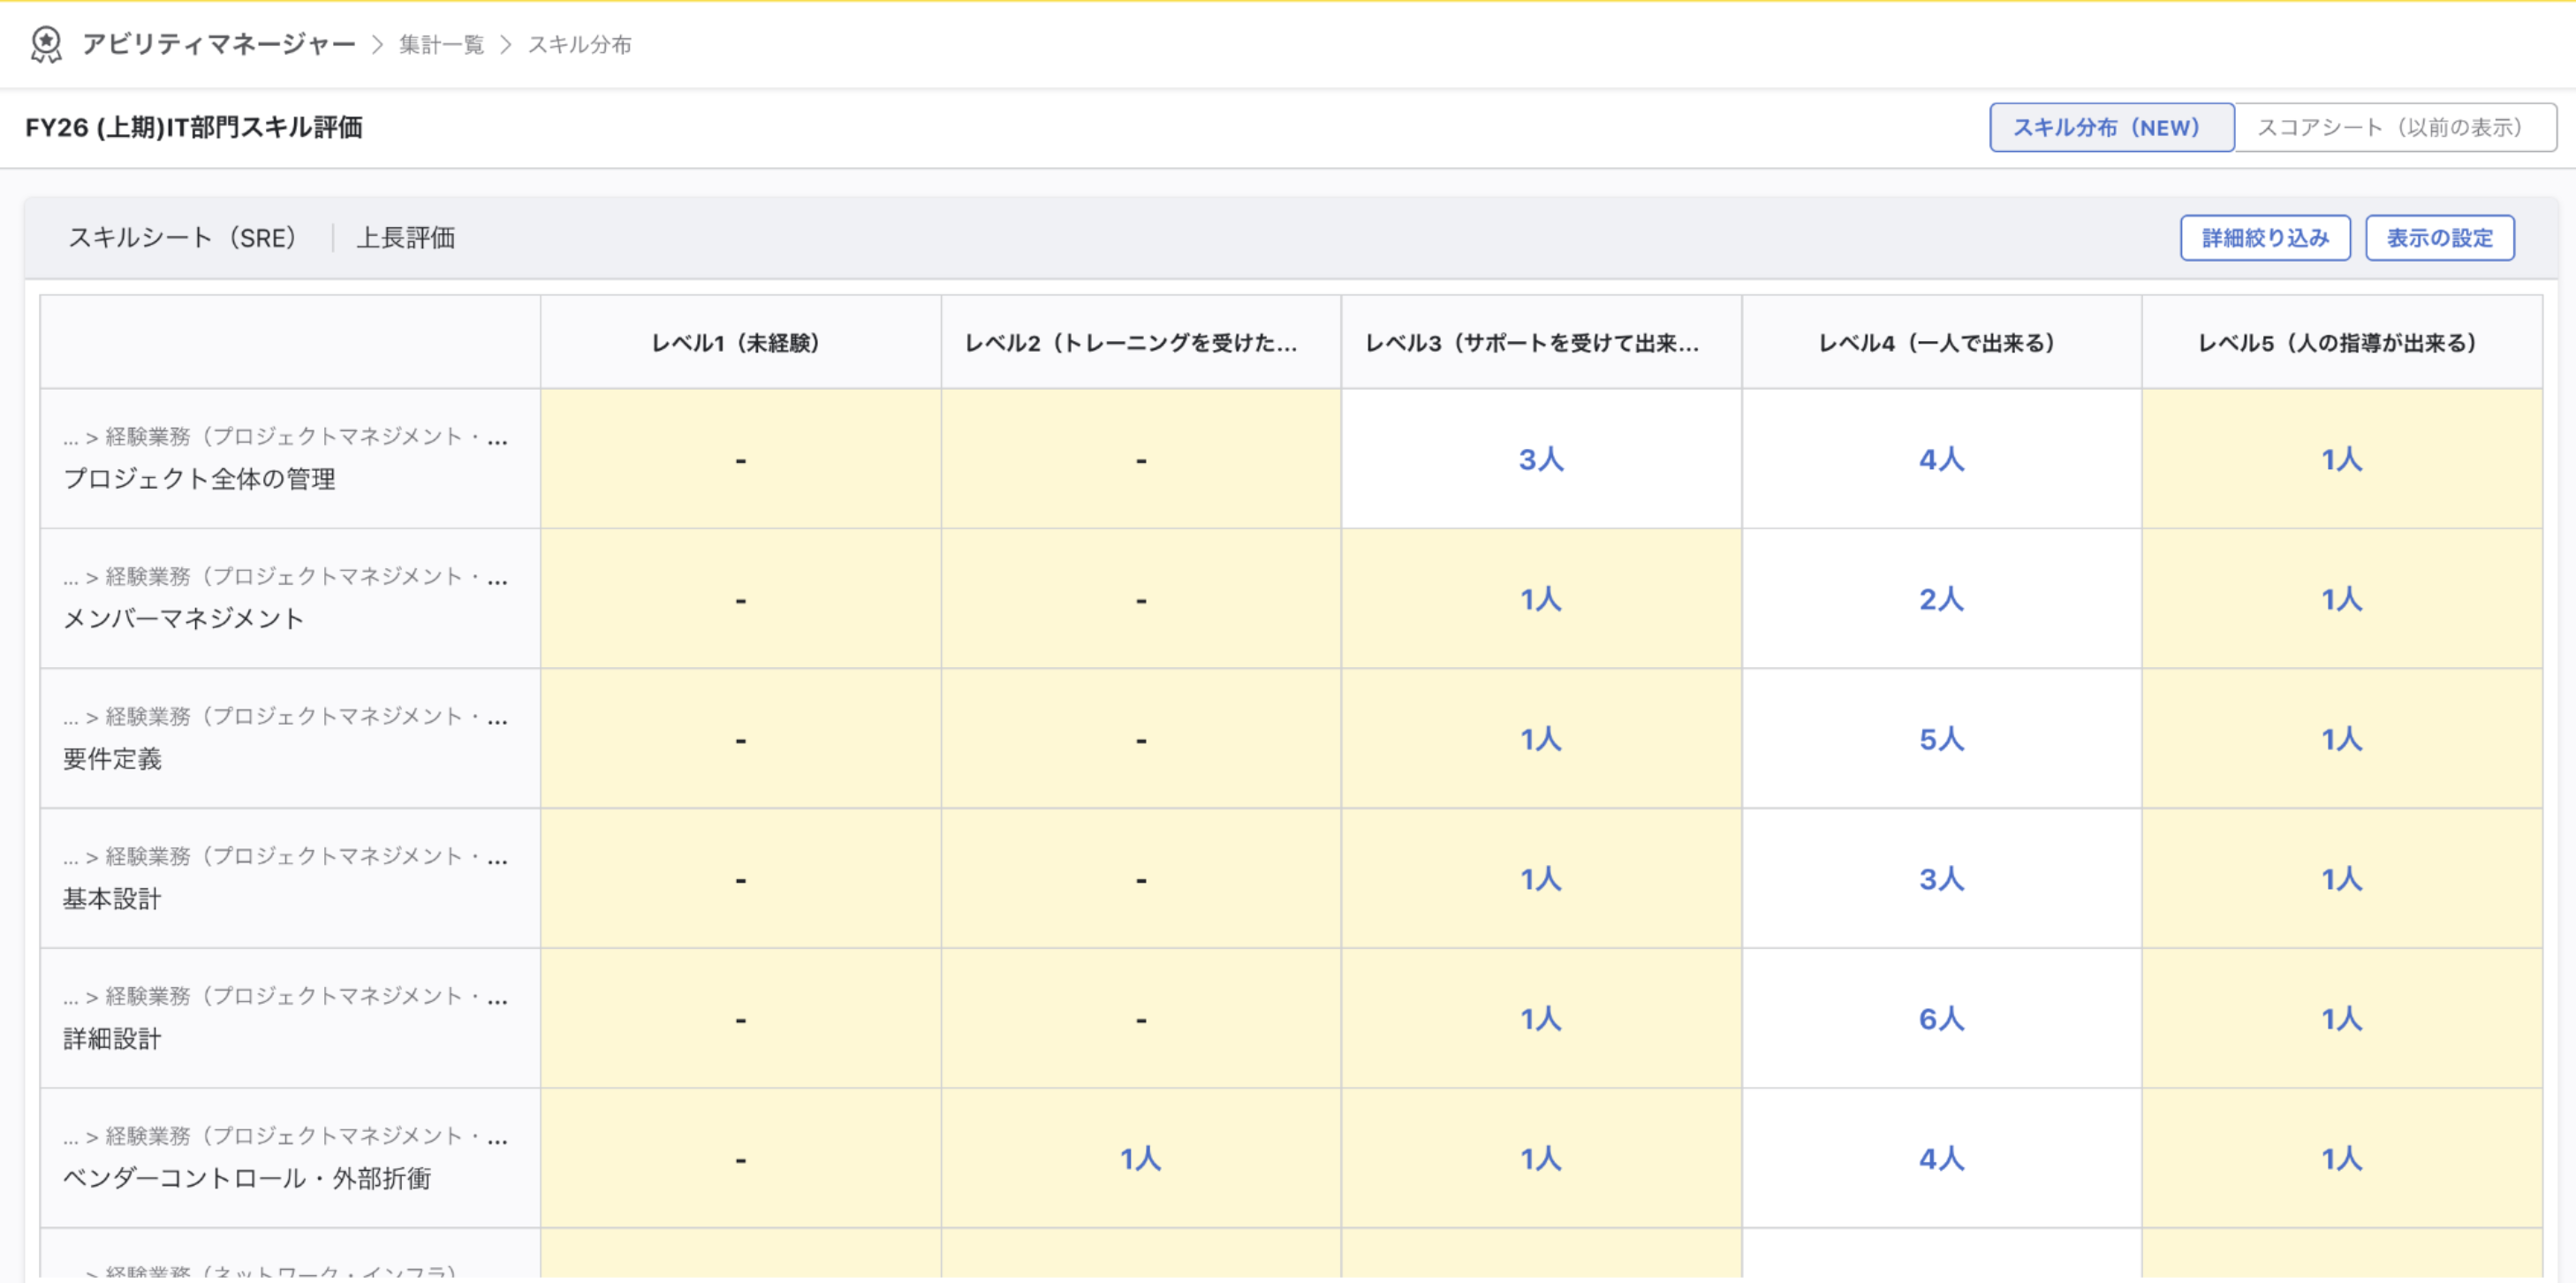The height and width of the screenshot is (1283, 2576).
Task: Click メンバーマネジメント row label
Action: point(183,619)
